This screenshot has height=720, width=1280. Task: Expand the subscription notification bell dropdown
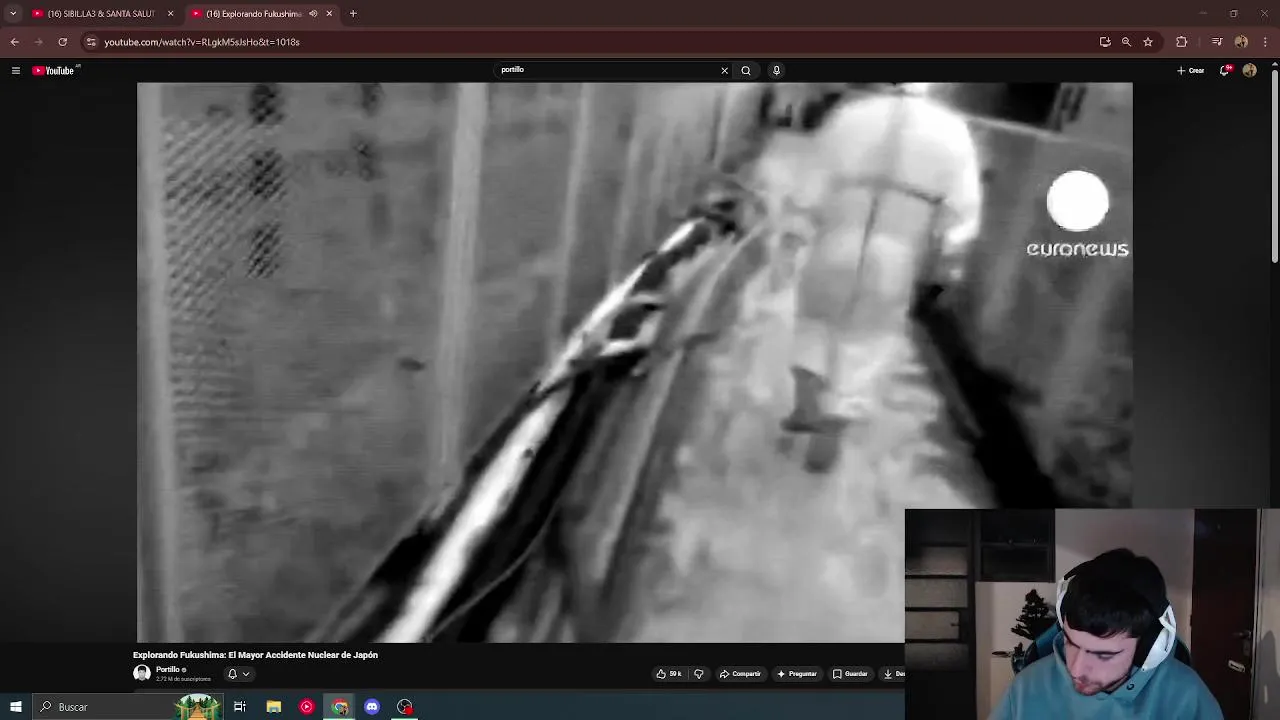coord(238,674)
